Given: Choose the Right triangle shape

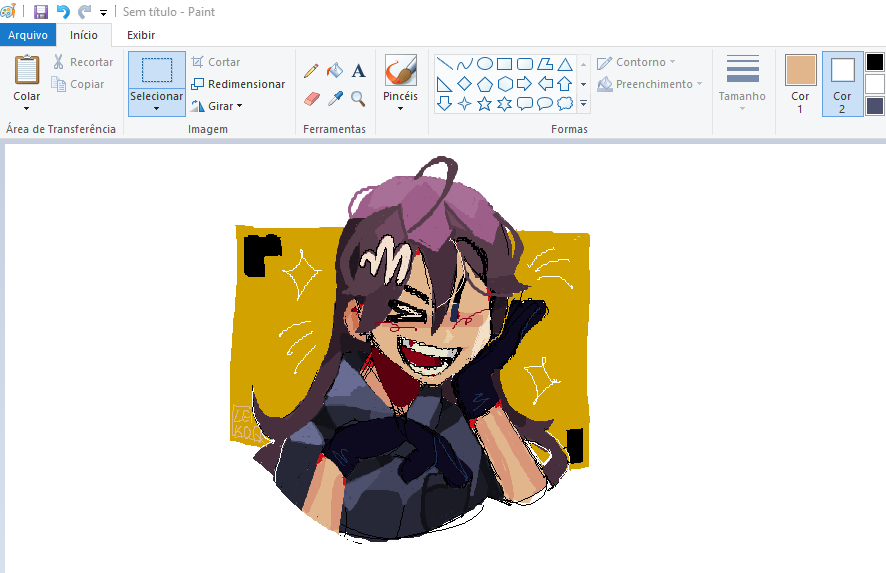Looking at the screenshot, I should [445, 84].
